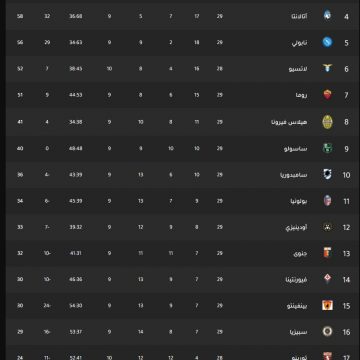Click the Sampdoria club logo
Image resolution: width=360 pixels, height=360 pixels.
327,174
